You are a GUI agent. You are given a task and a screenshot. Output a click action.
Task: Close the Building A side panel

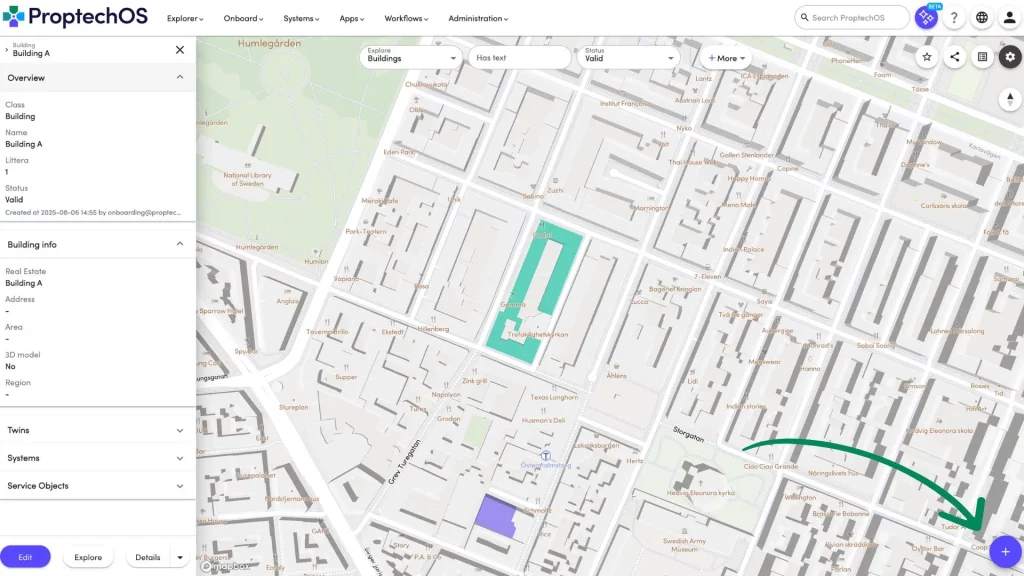coord(180,49)
